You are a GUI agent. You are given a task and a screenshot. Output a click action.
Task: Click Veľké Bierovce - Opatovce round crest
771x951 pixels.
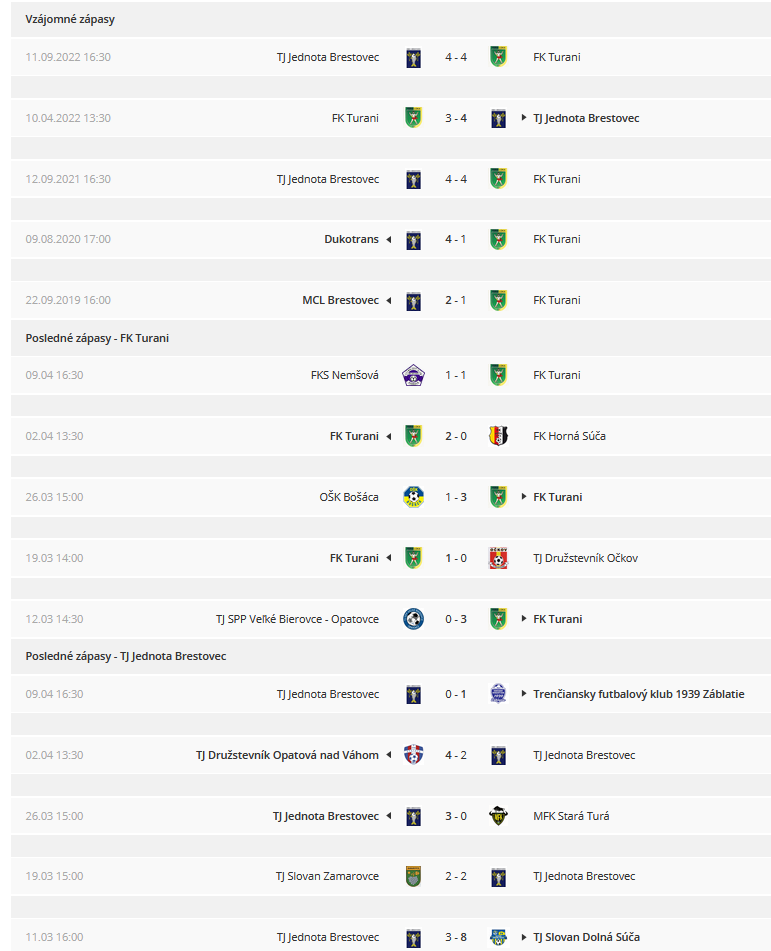click(x=413, y=619)
